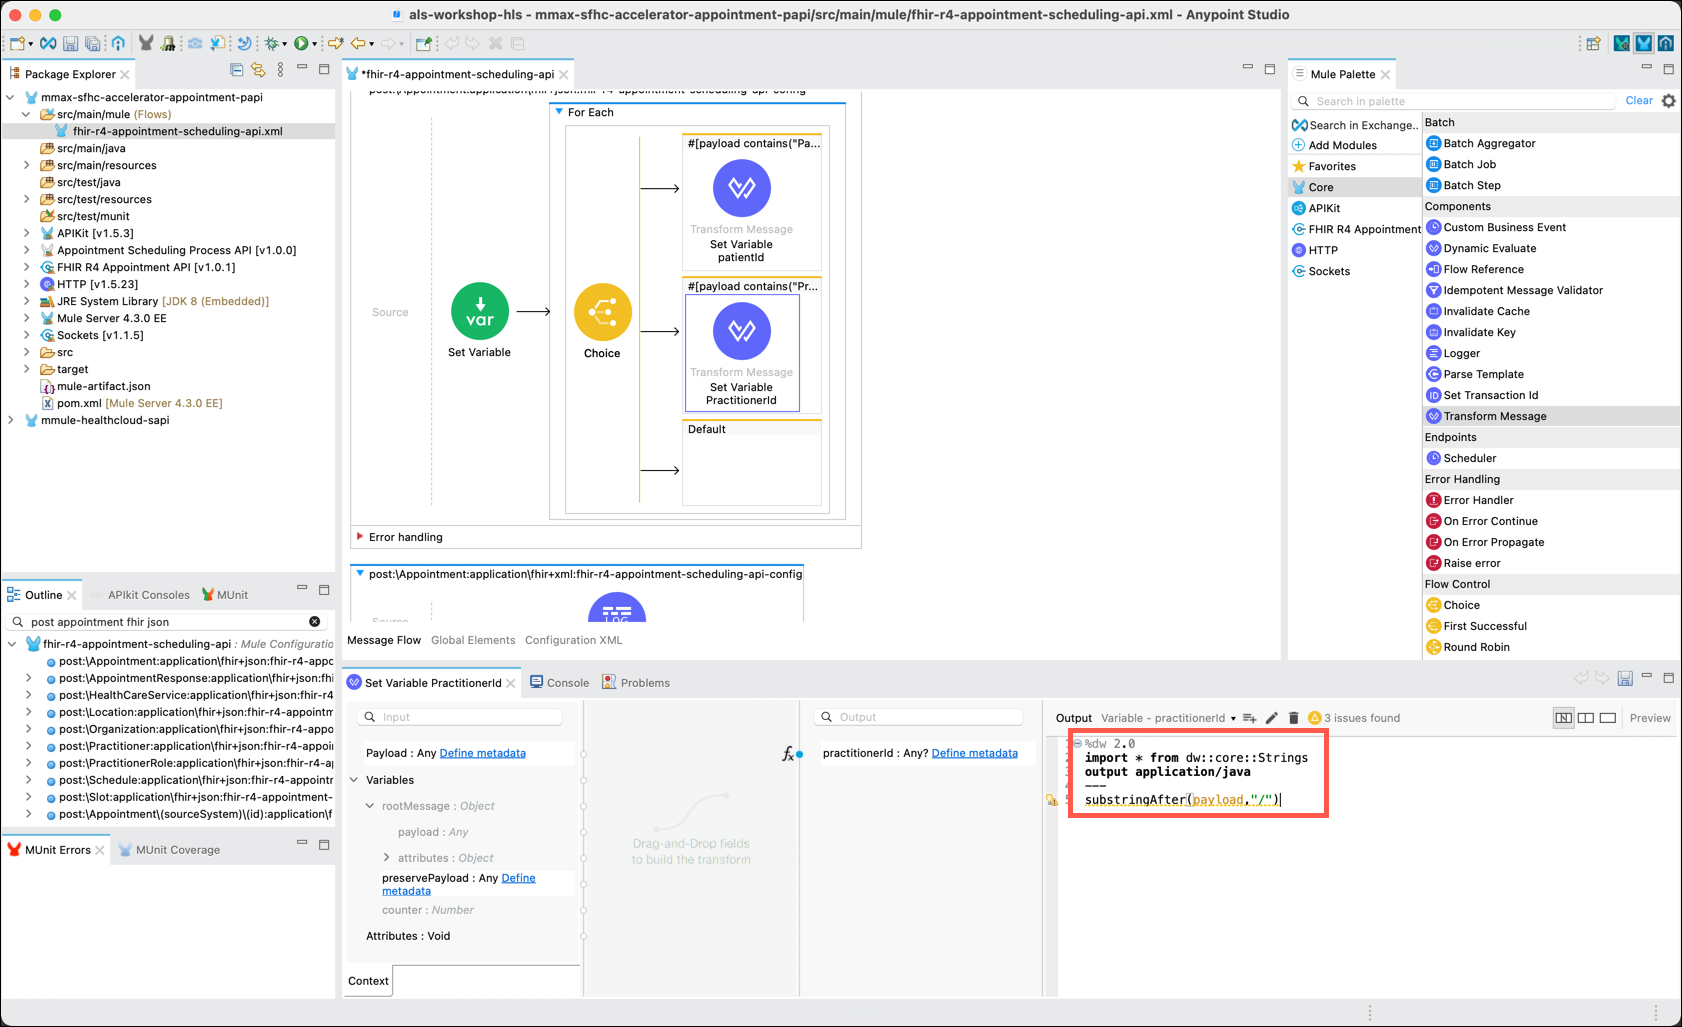
Task: Switch to the graphic view layout
Action: (1564, 718)
